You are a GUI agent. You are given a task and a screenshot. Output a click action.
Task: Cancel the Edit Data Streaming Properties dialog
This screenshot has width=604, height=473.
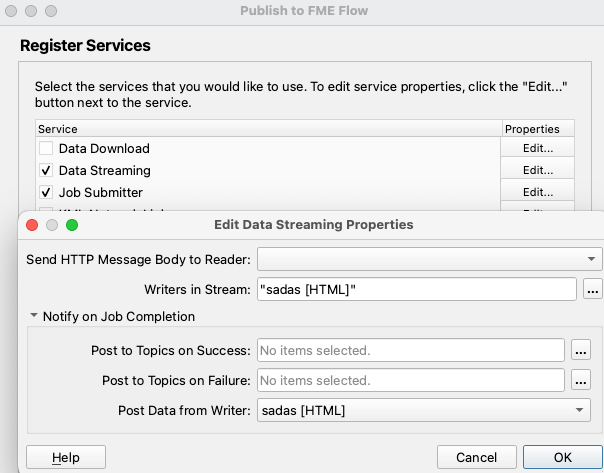point(476,457)
